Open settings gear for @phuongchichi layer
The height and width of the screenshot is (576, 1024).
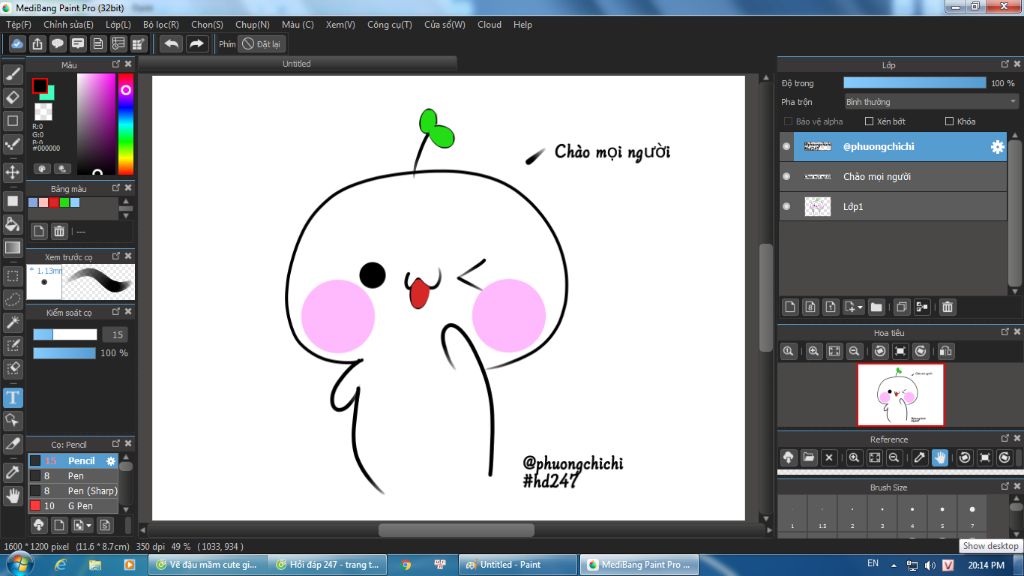997,147
